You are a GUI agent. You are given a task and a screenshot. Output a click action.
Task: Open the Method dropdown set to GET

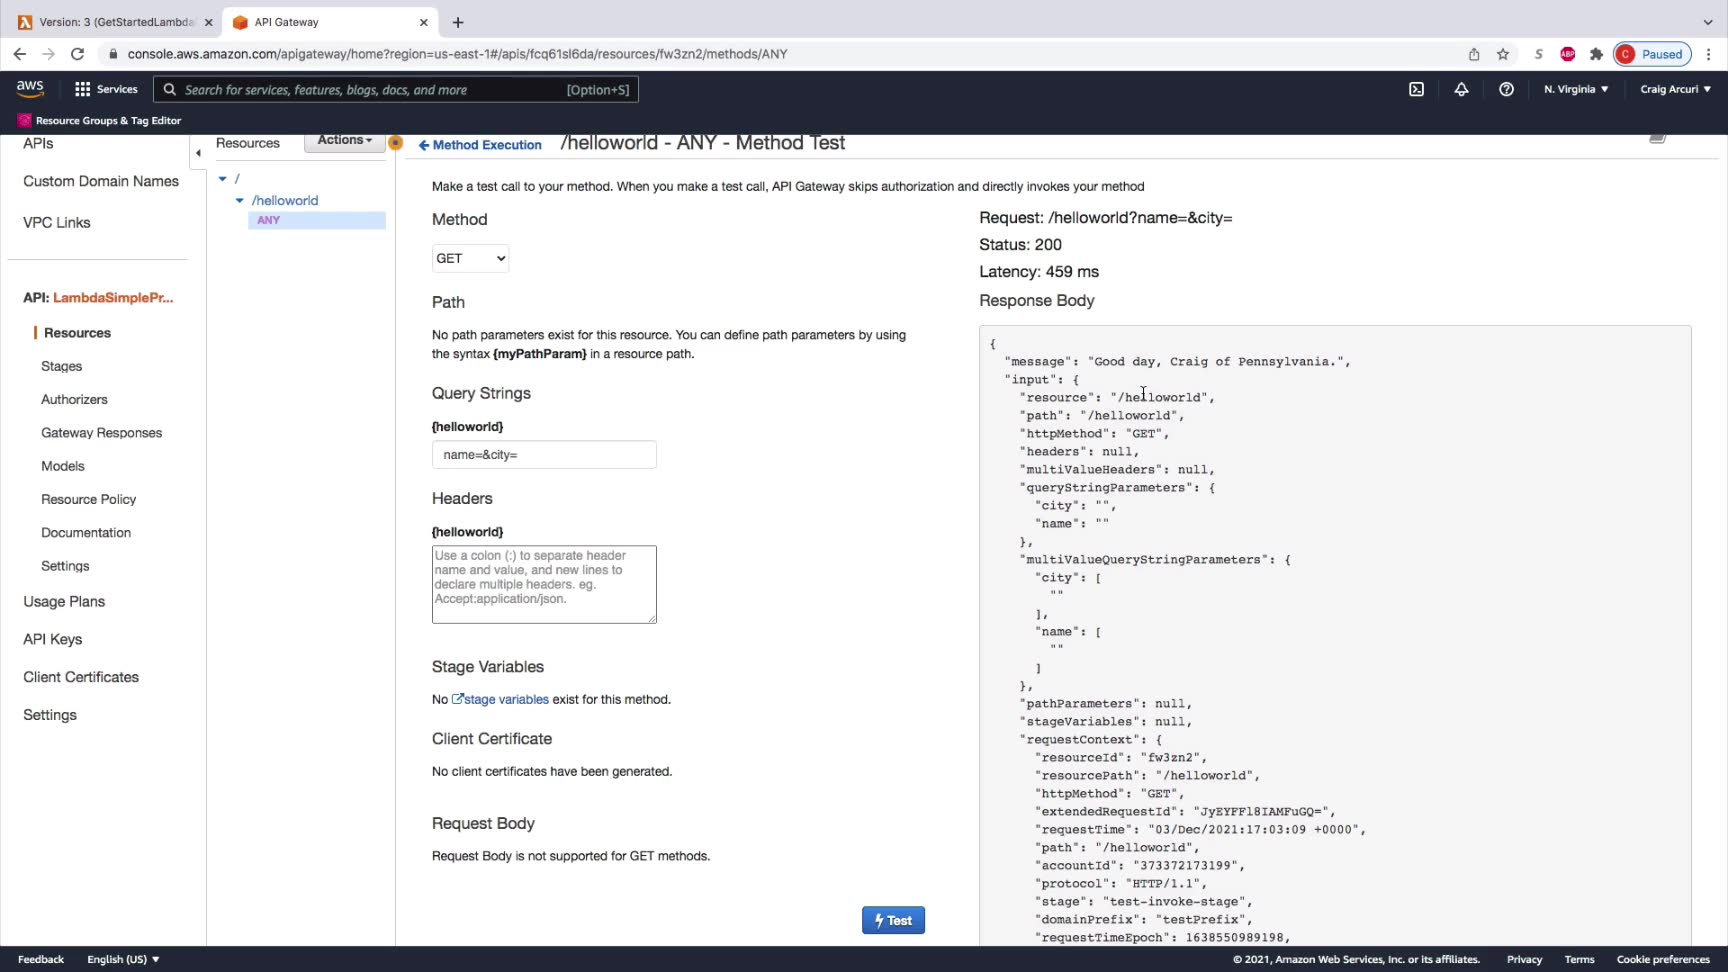click(470, 258)
